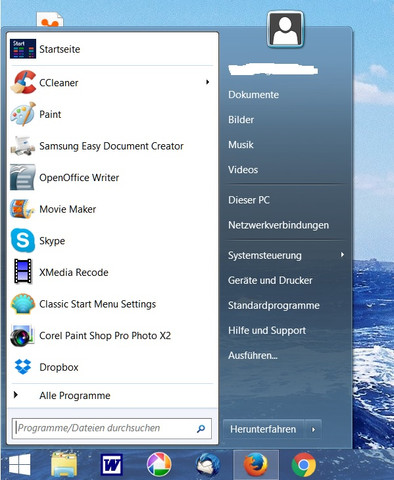Open CCleaner via its icon
This screenshot has width=394, height=480.
(x=23, y=82)
